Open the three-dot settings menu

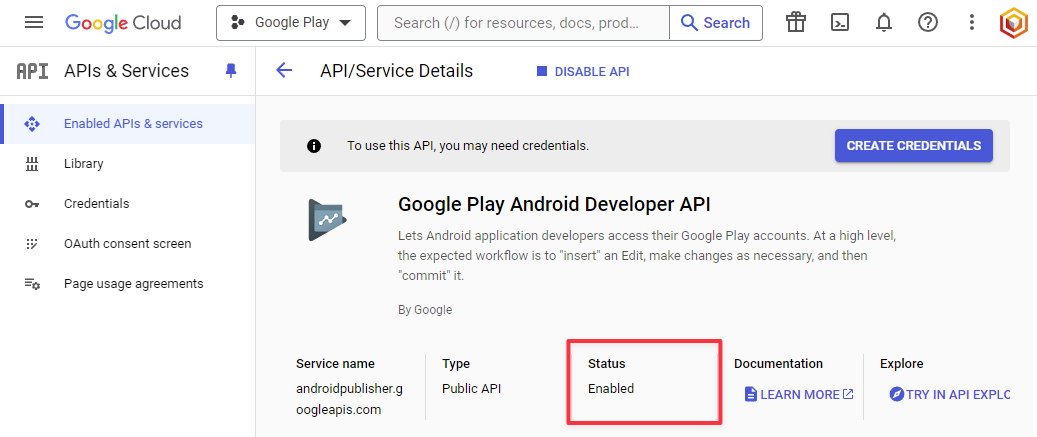point(972,23)
